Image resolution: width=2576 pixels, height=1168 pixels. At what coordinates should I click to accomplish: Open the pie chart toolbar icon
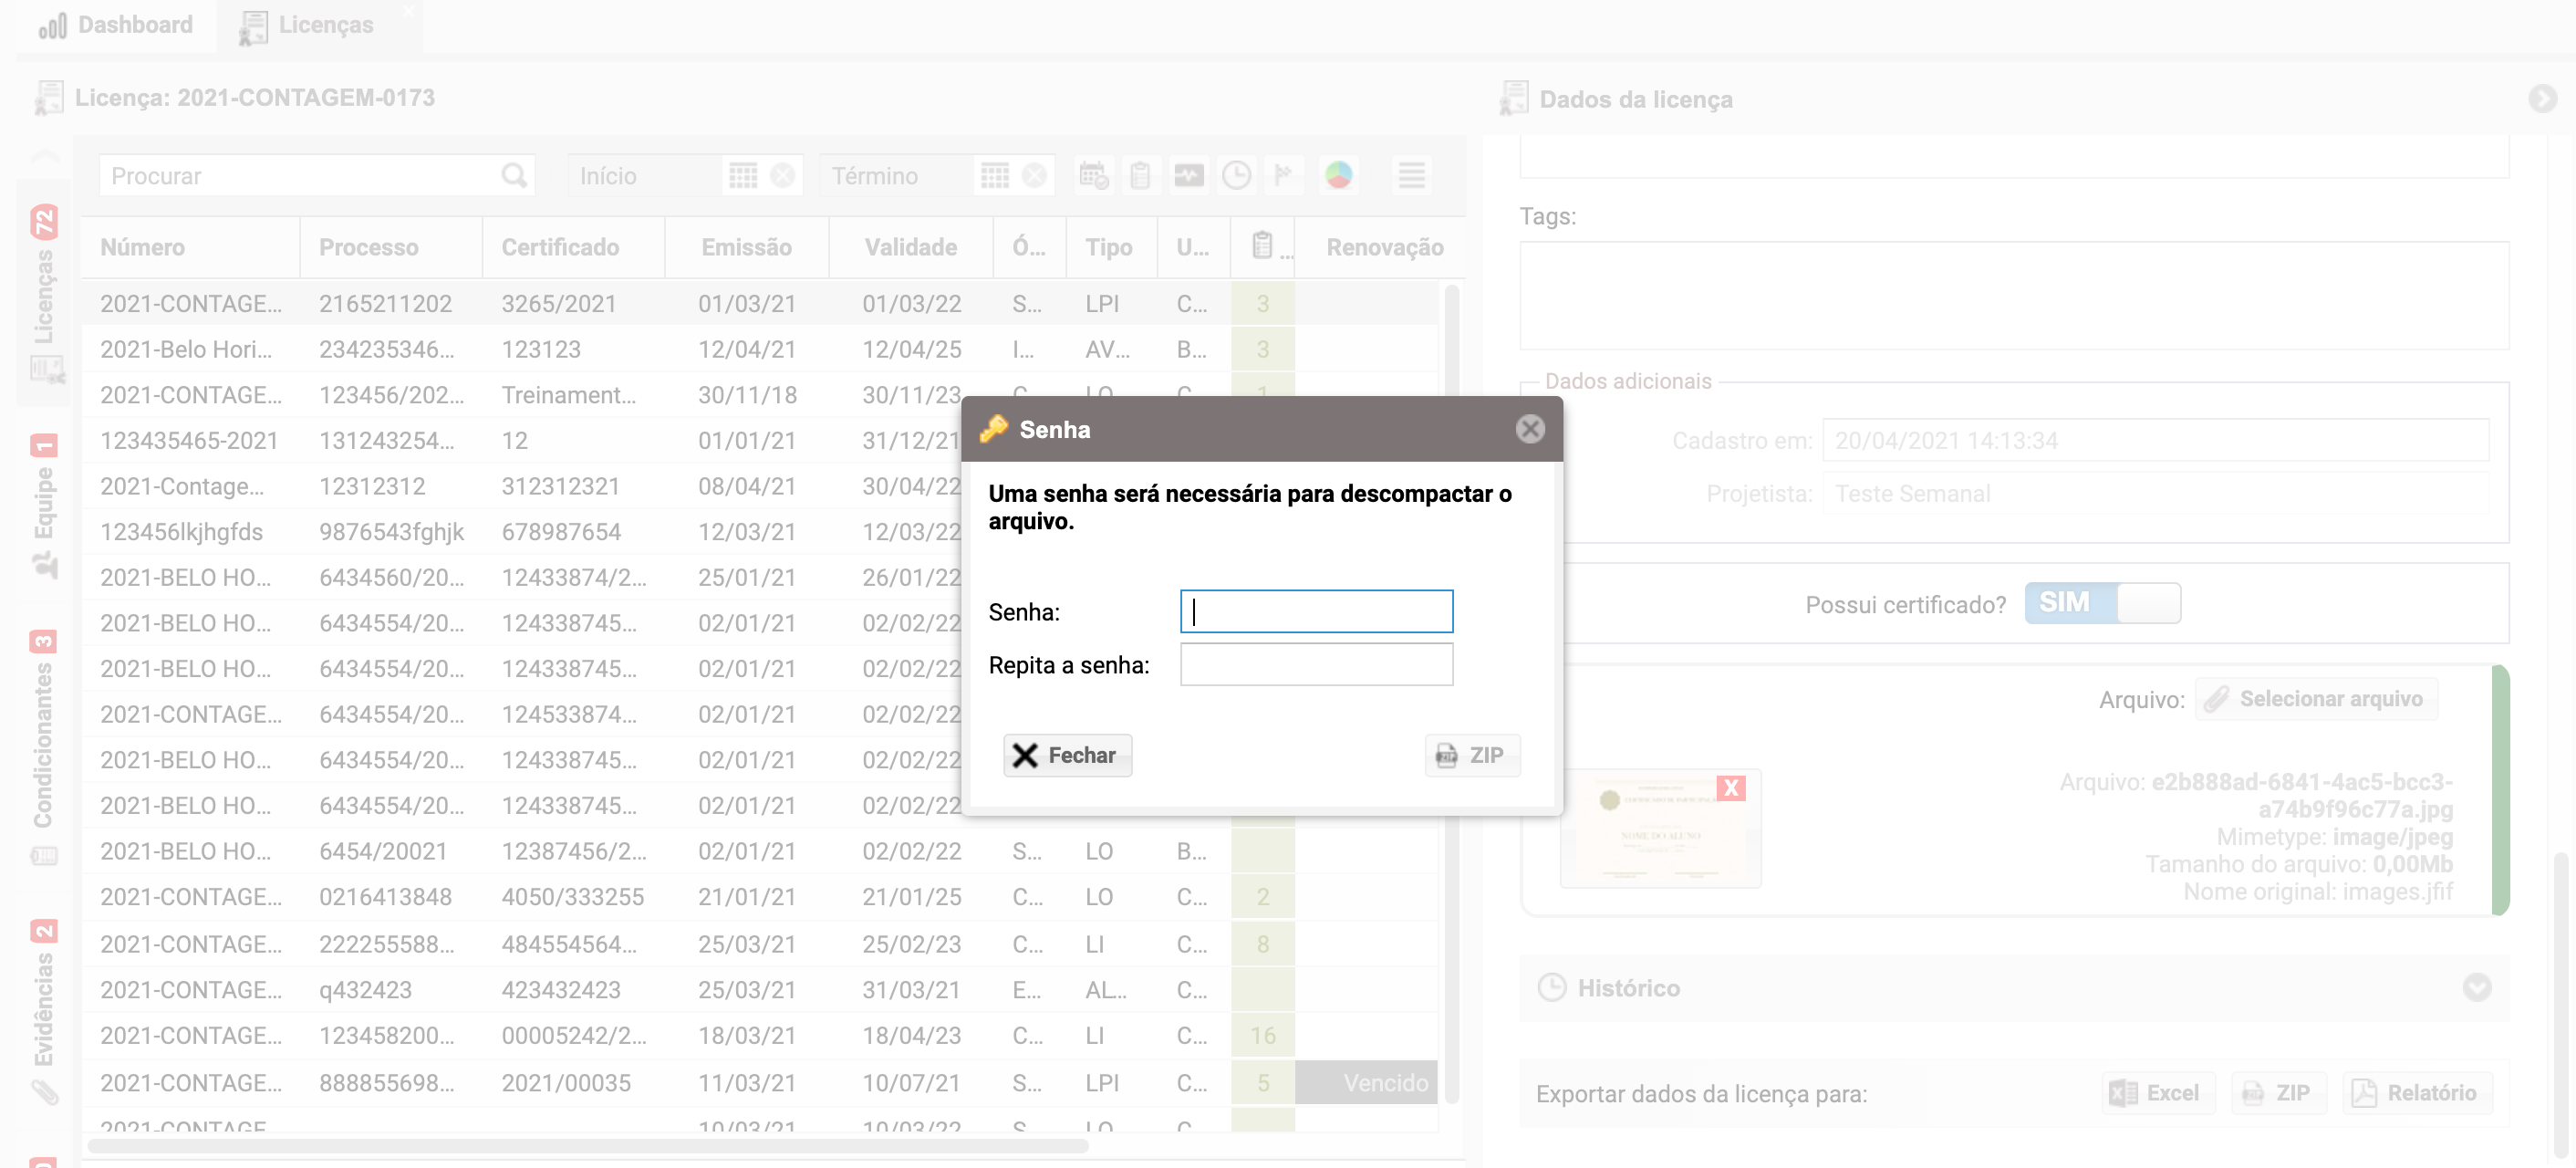[x=1338, y=176]
